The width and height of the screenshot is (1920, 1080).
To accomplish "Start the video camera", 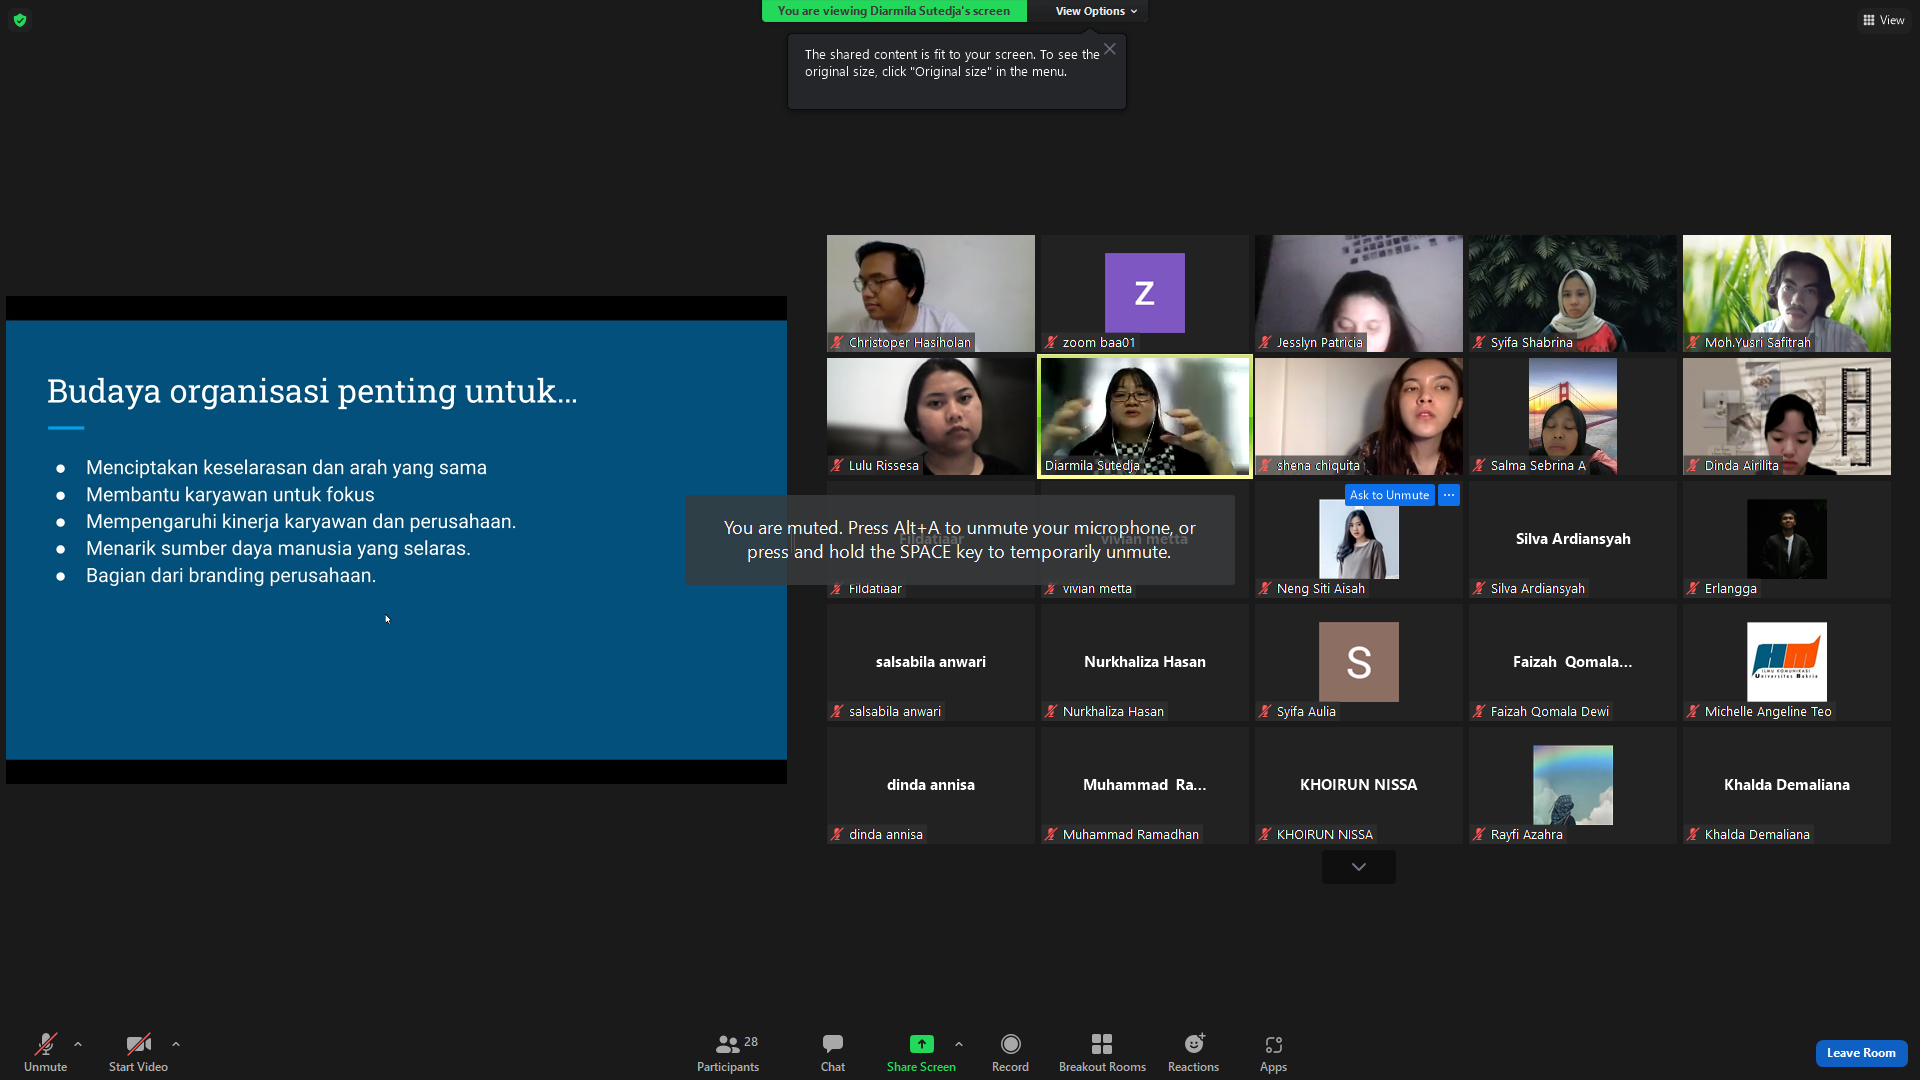I will 138,1052.
